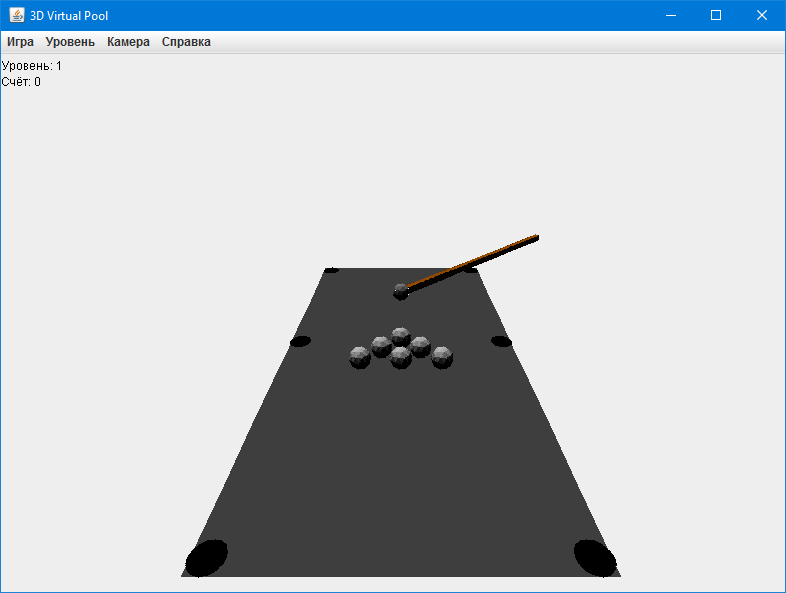Click the leftmost ball in the rack

[x=360, y=357]
